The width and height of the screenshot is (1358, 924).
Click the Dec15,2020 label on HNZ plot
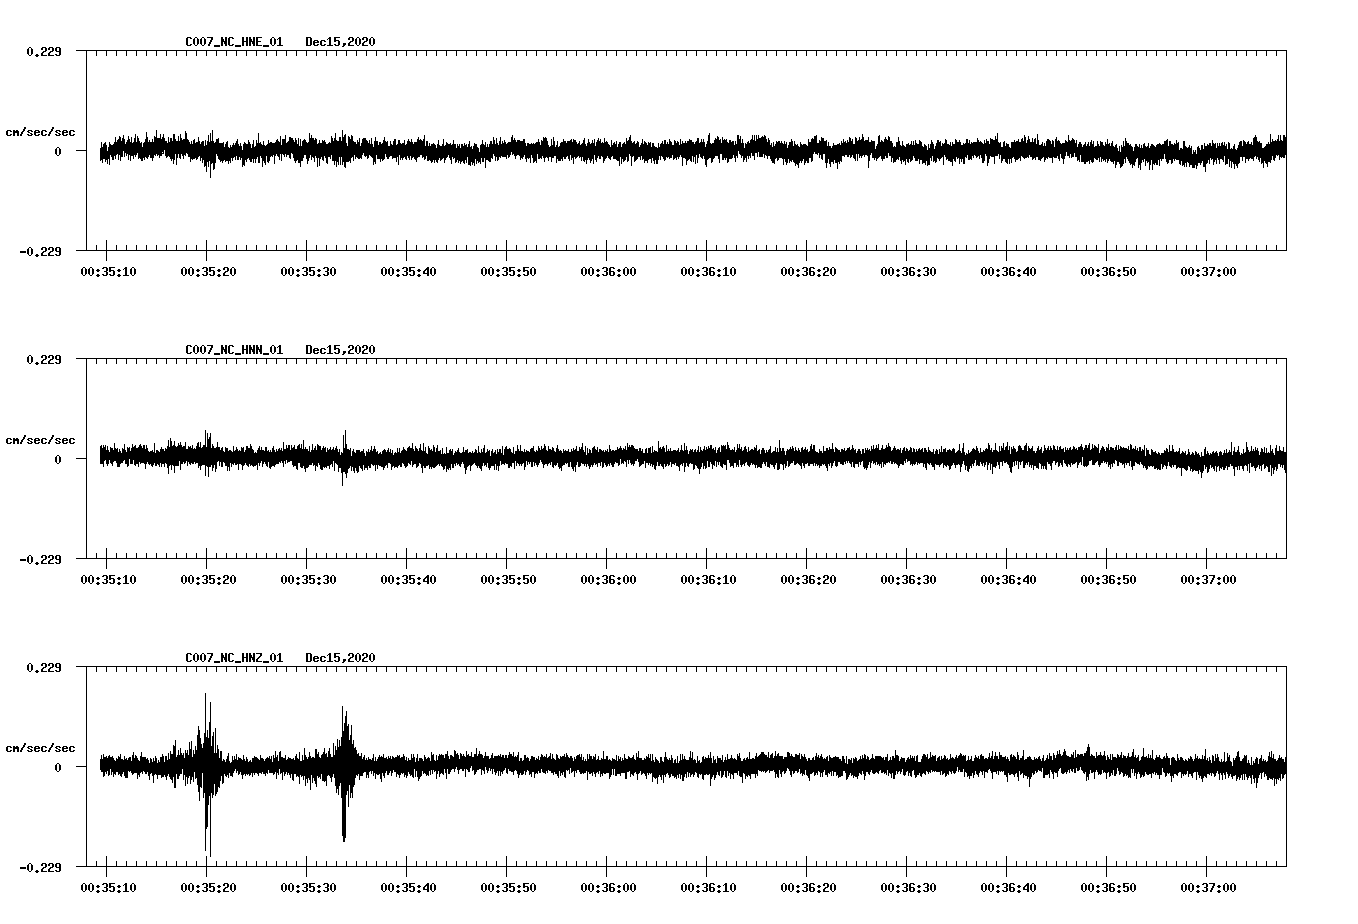click(341, 658)
